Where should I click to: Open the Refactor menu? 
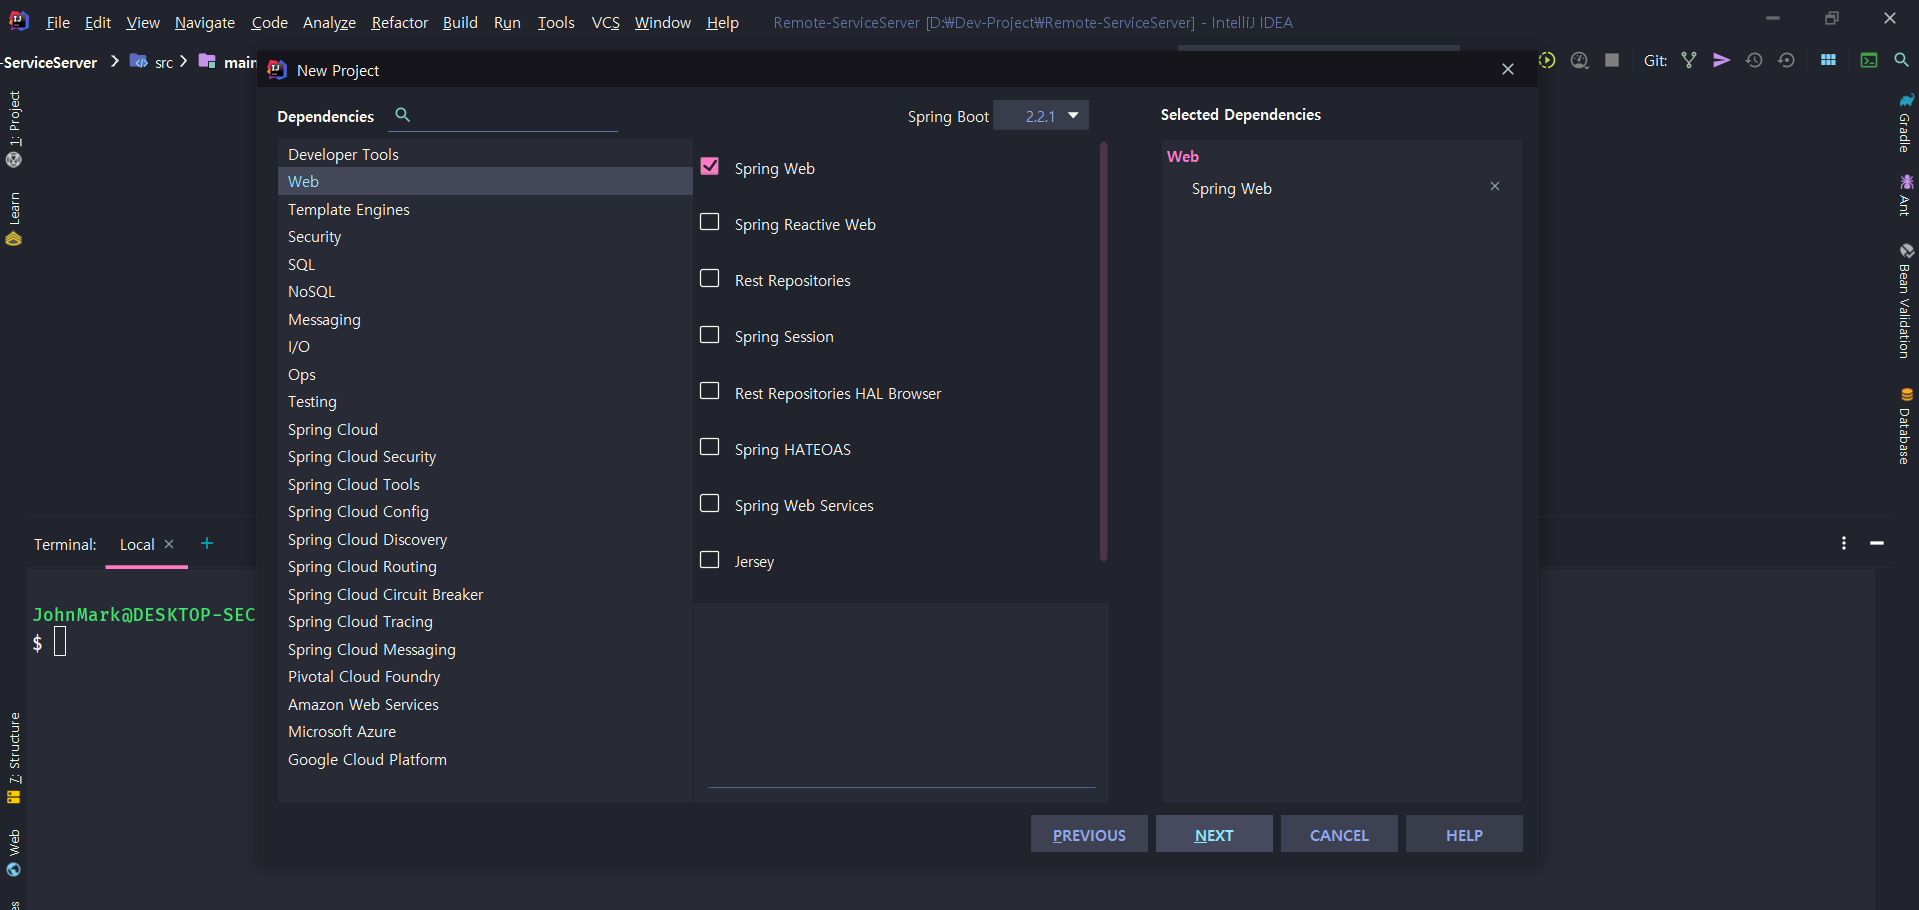(x=399, y=22)
